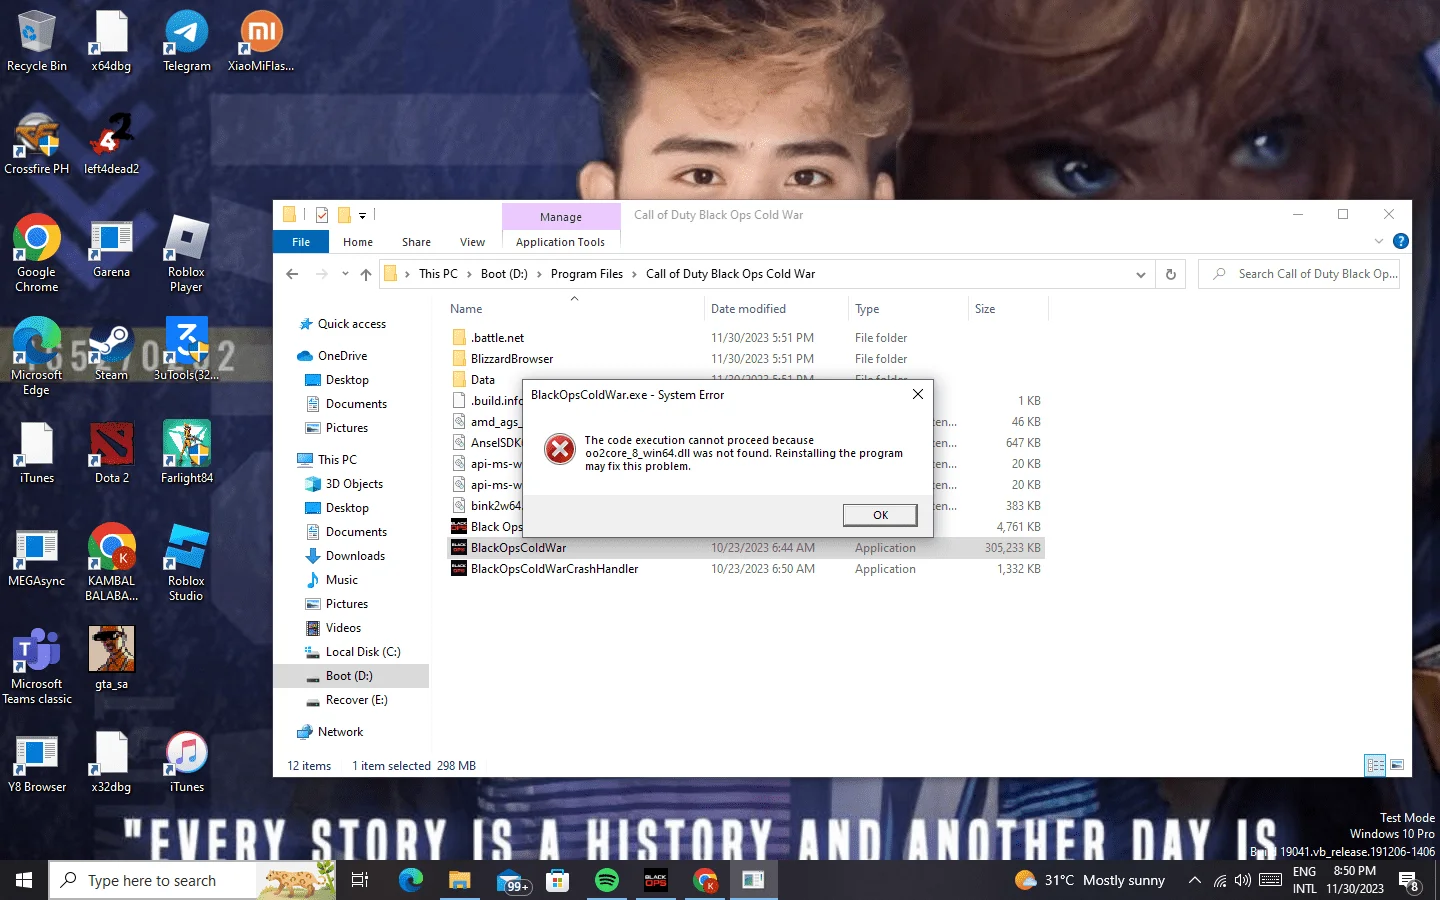Open the Windows Start menu
This screenshot has width=1440, height=900.
pyautogui.click(x=24, y=880)
